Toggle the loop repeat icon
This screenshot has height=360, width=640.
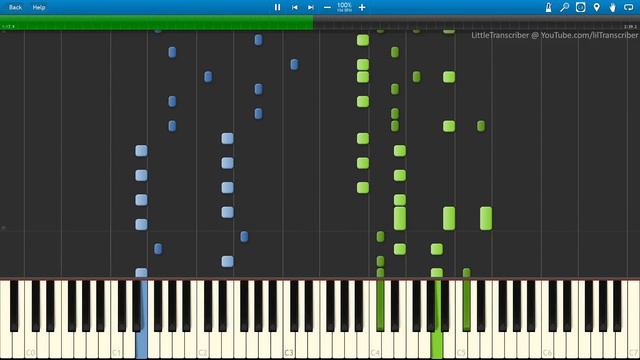[x=629, y=7]
